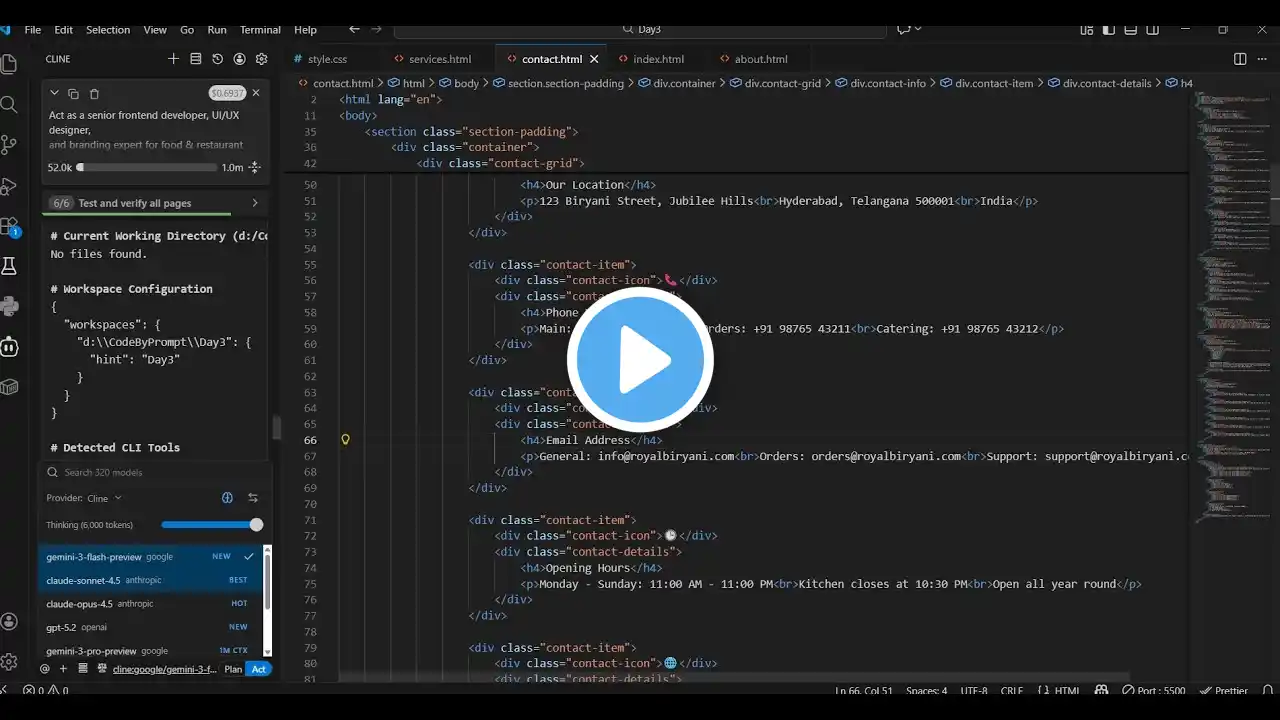This screenshot has height=720, width=1280.
Task: Select the claude-sonnet-4.5 model
Action: (150, 580)
